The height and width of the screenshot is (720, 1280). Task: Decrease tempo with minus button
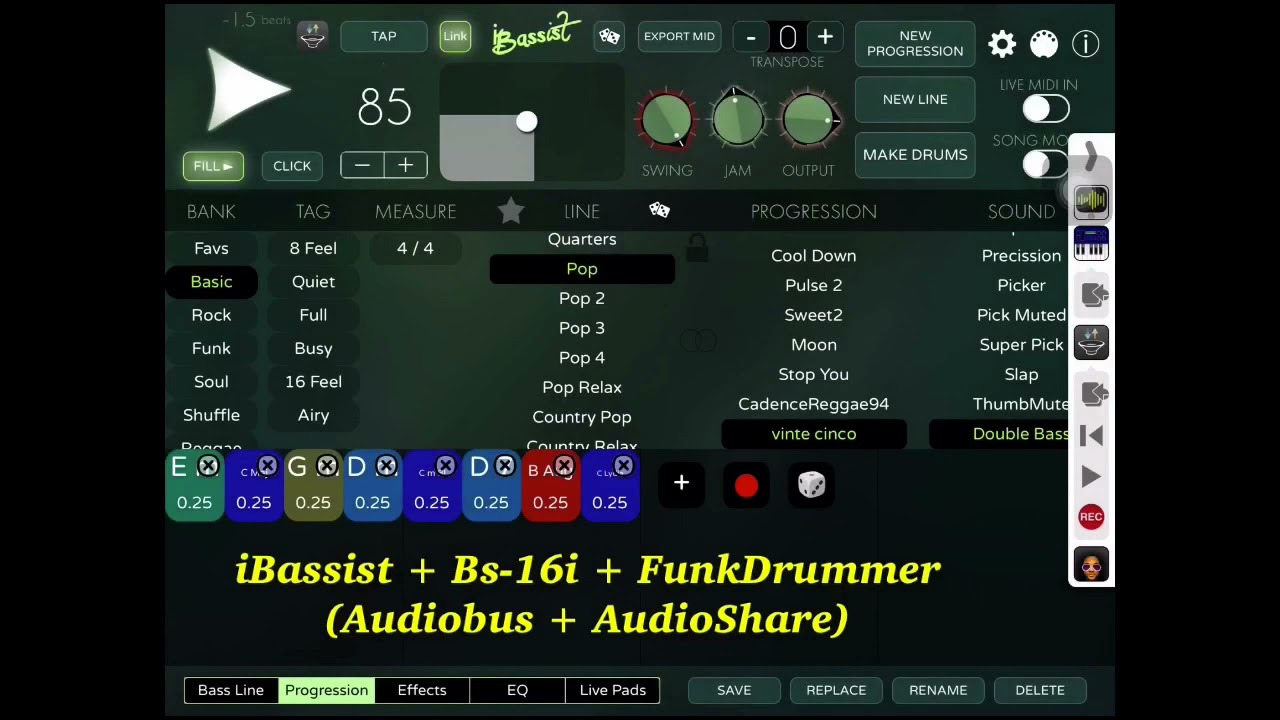(362, 165)
